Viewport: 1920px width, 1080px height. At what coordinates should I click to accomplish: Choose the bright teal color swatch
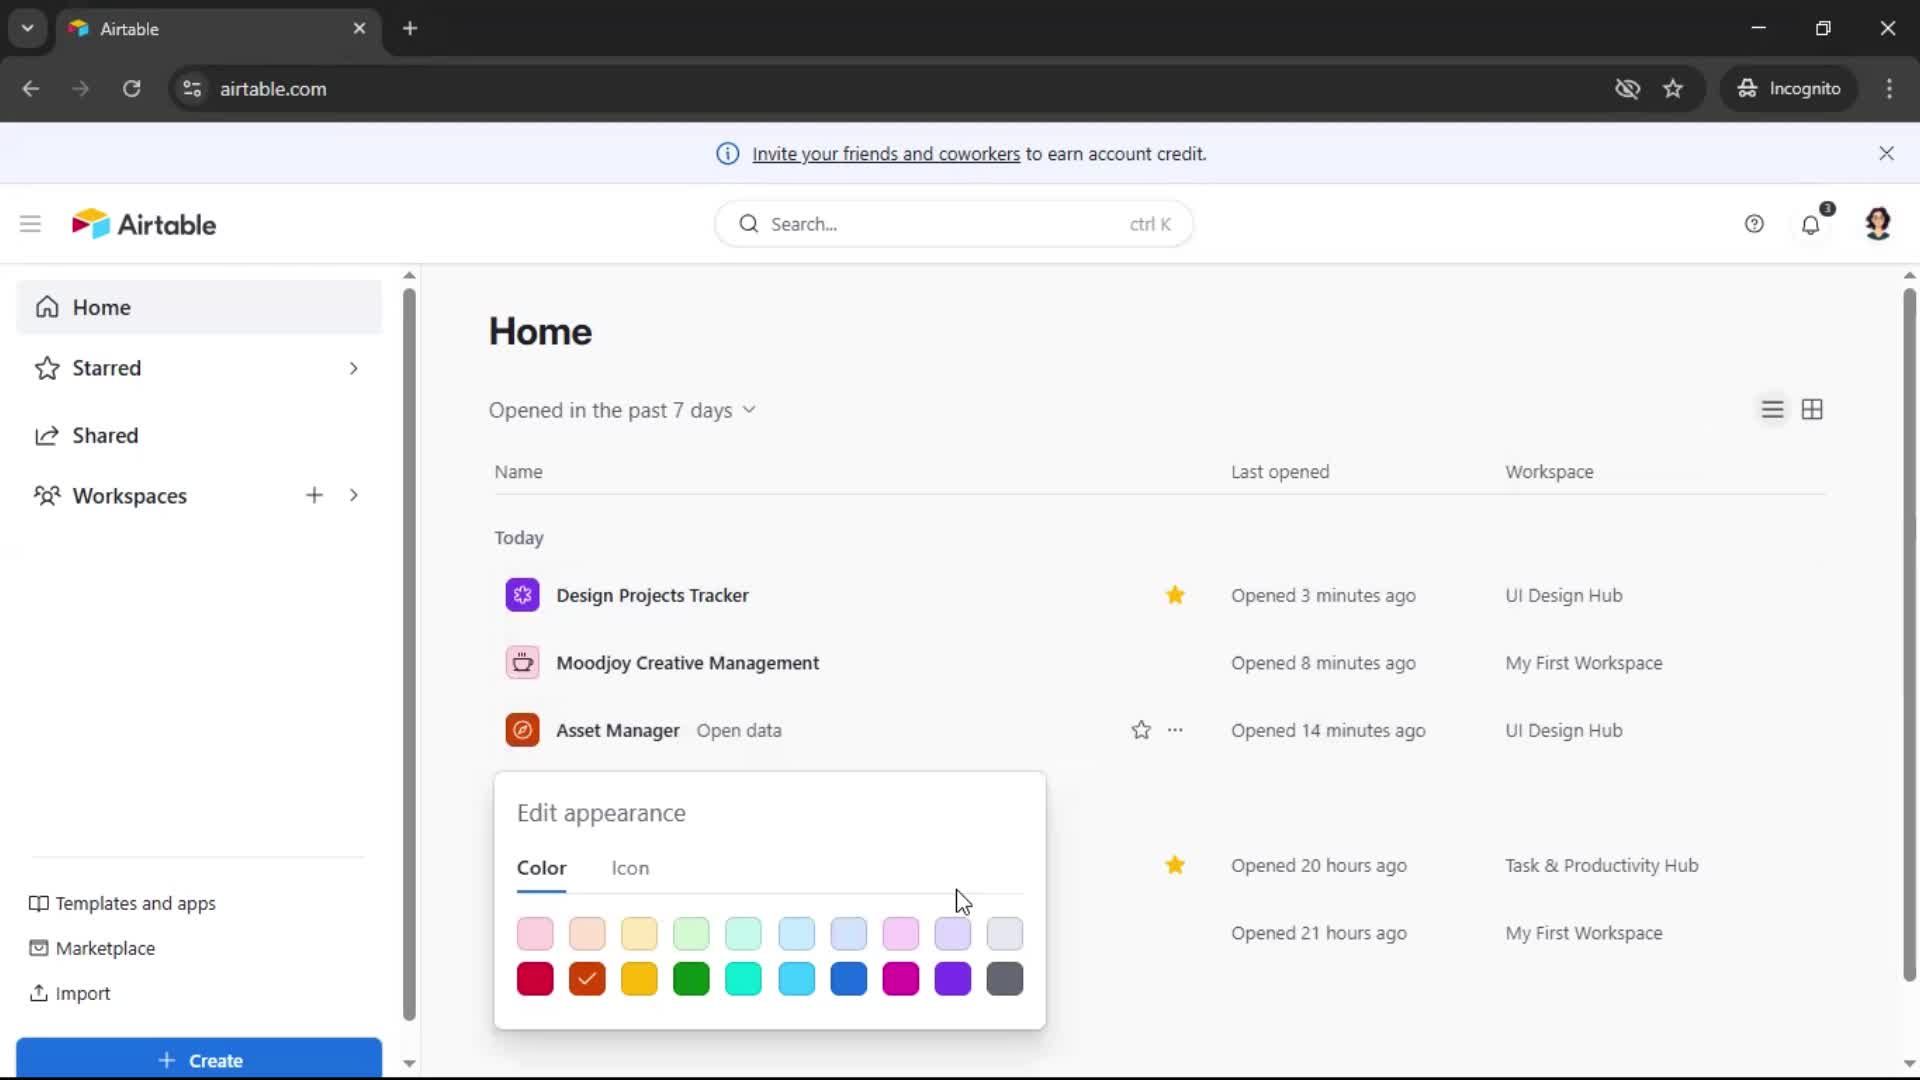(743, 979)
